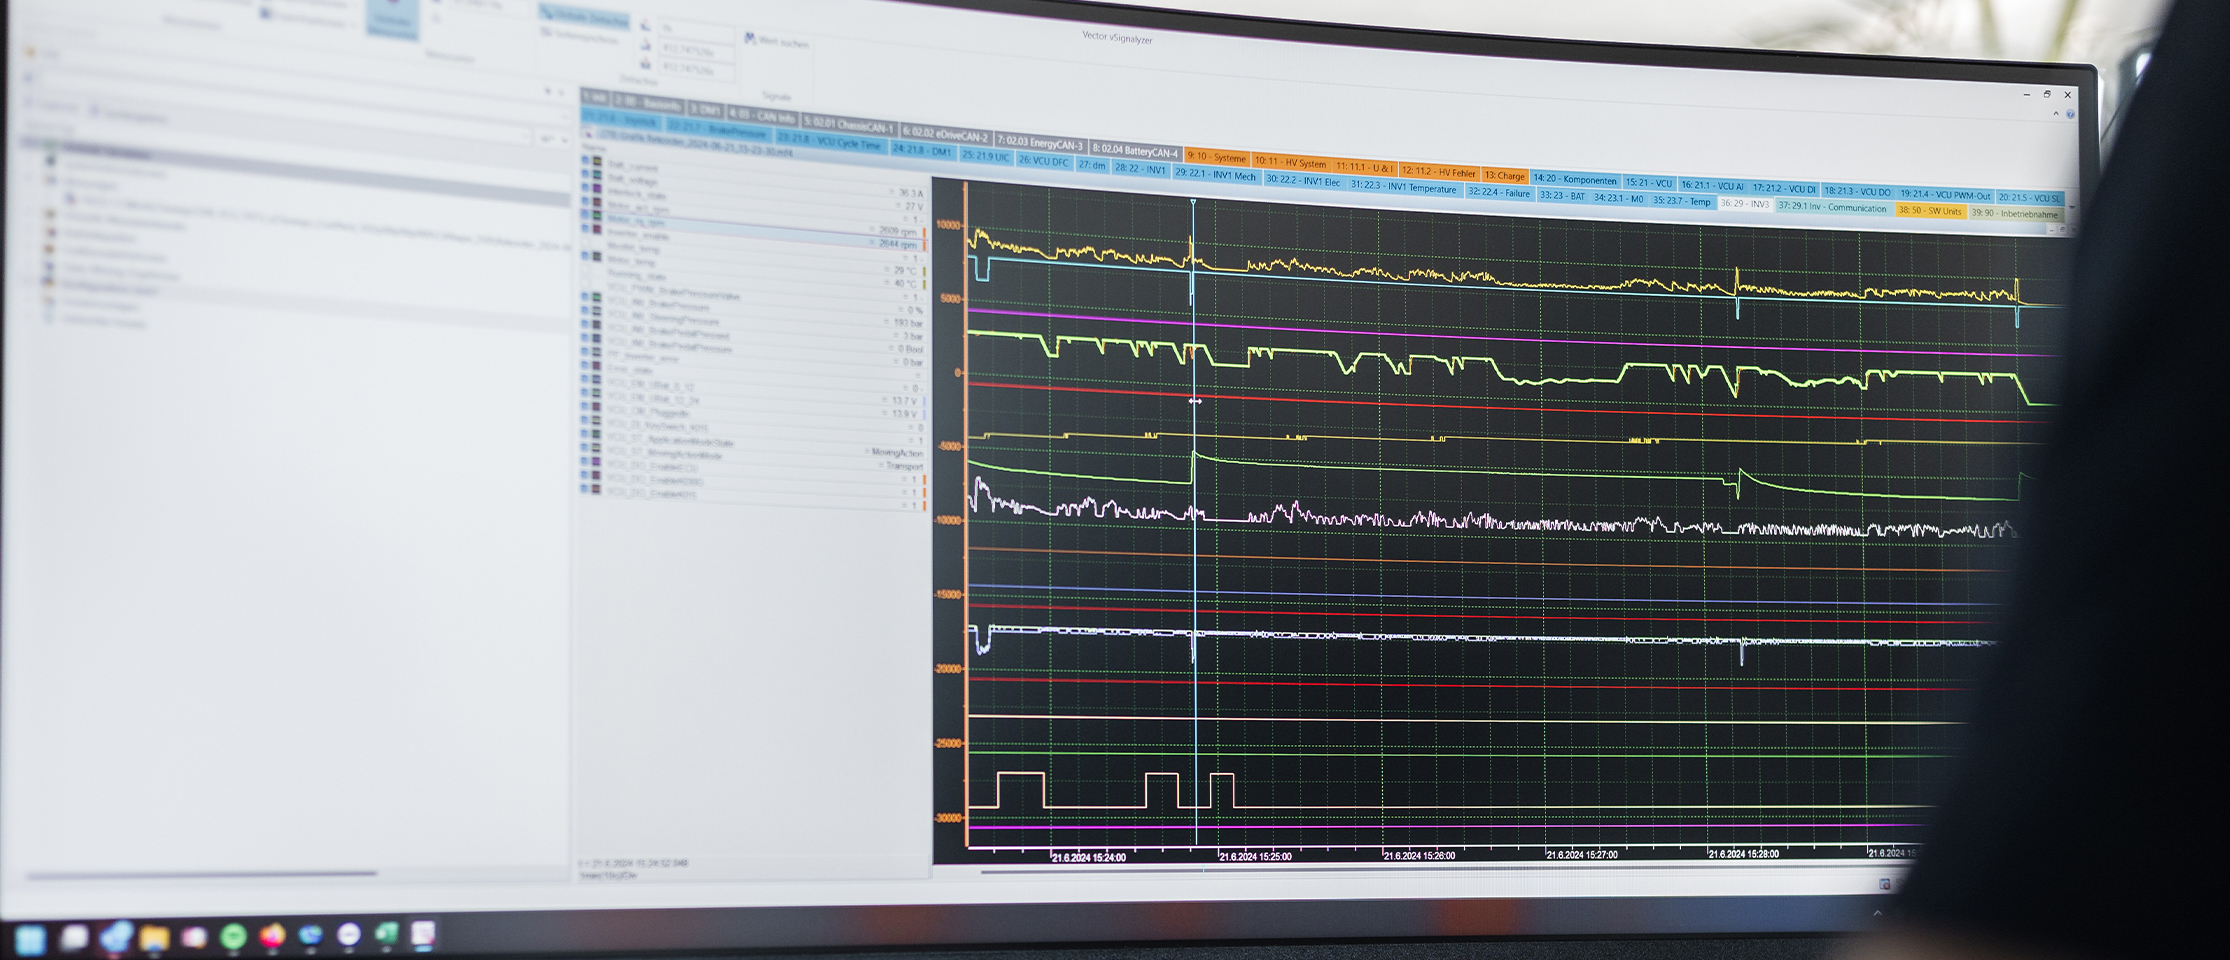Open Excel icon on the taskbar
Viewport: 2230px width, 960px height.
386,933
